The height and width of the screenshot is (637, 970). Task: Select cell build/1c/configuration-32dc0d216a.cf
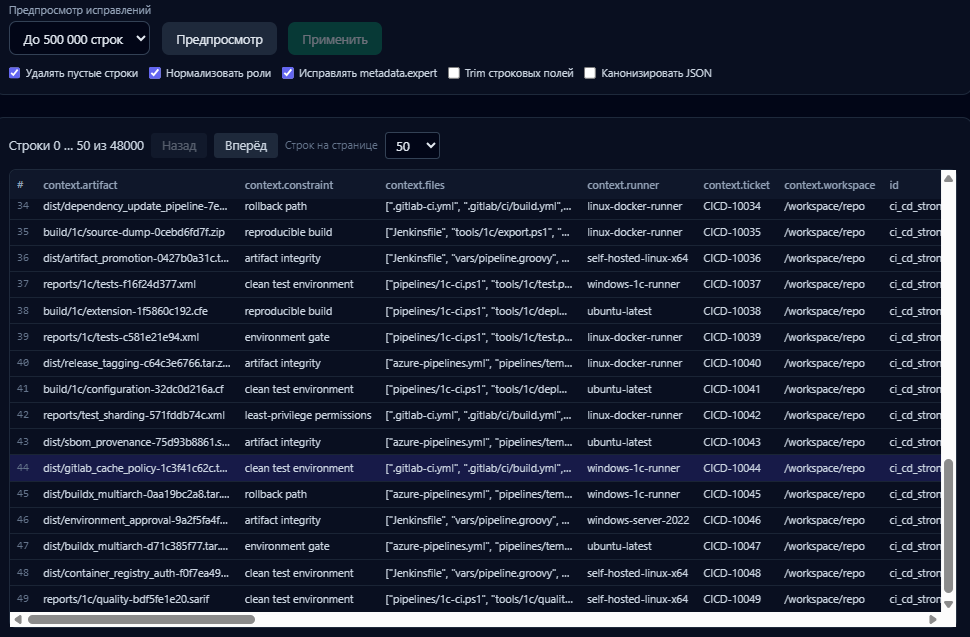coord(134,389)
